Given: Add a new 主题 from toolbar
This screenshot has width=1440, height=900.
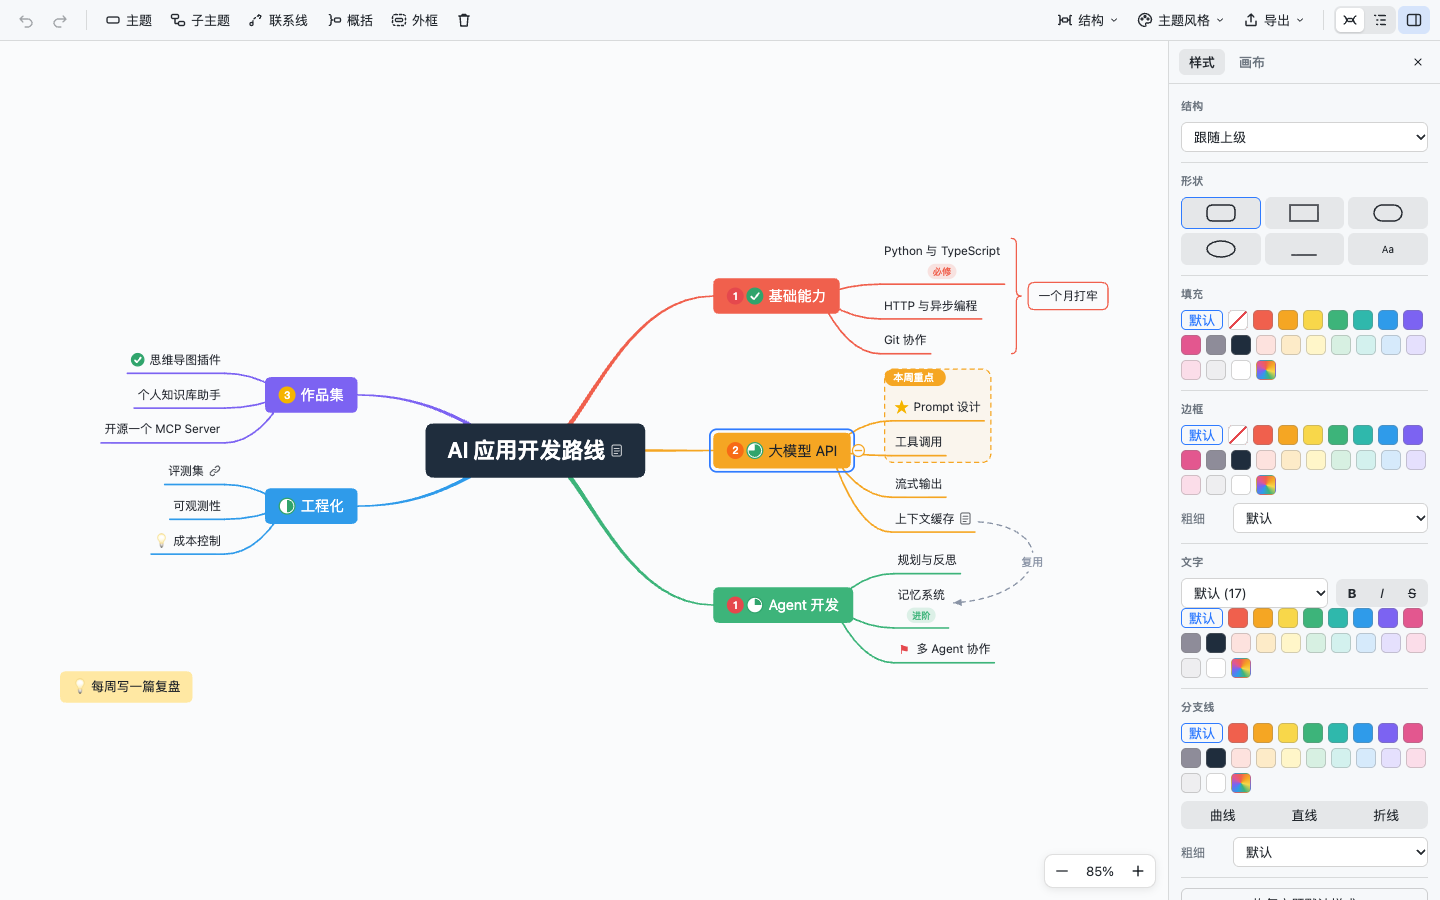Looking at the screenshot, I should (x=129, y=20).
